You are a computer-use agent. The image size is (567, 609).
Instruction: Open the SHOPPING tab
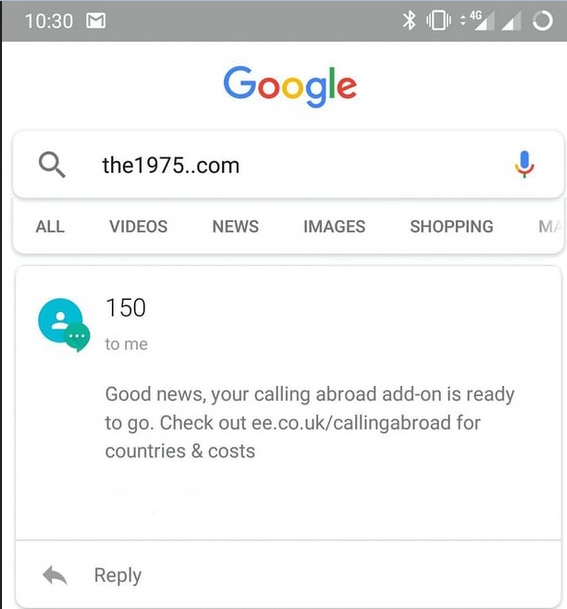pyautogui.click(x=452, y=226)
